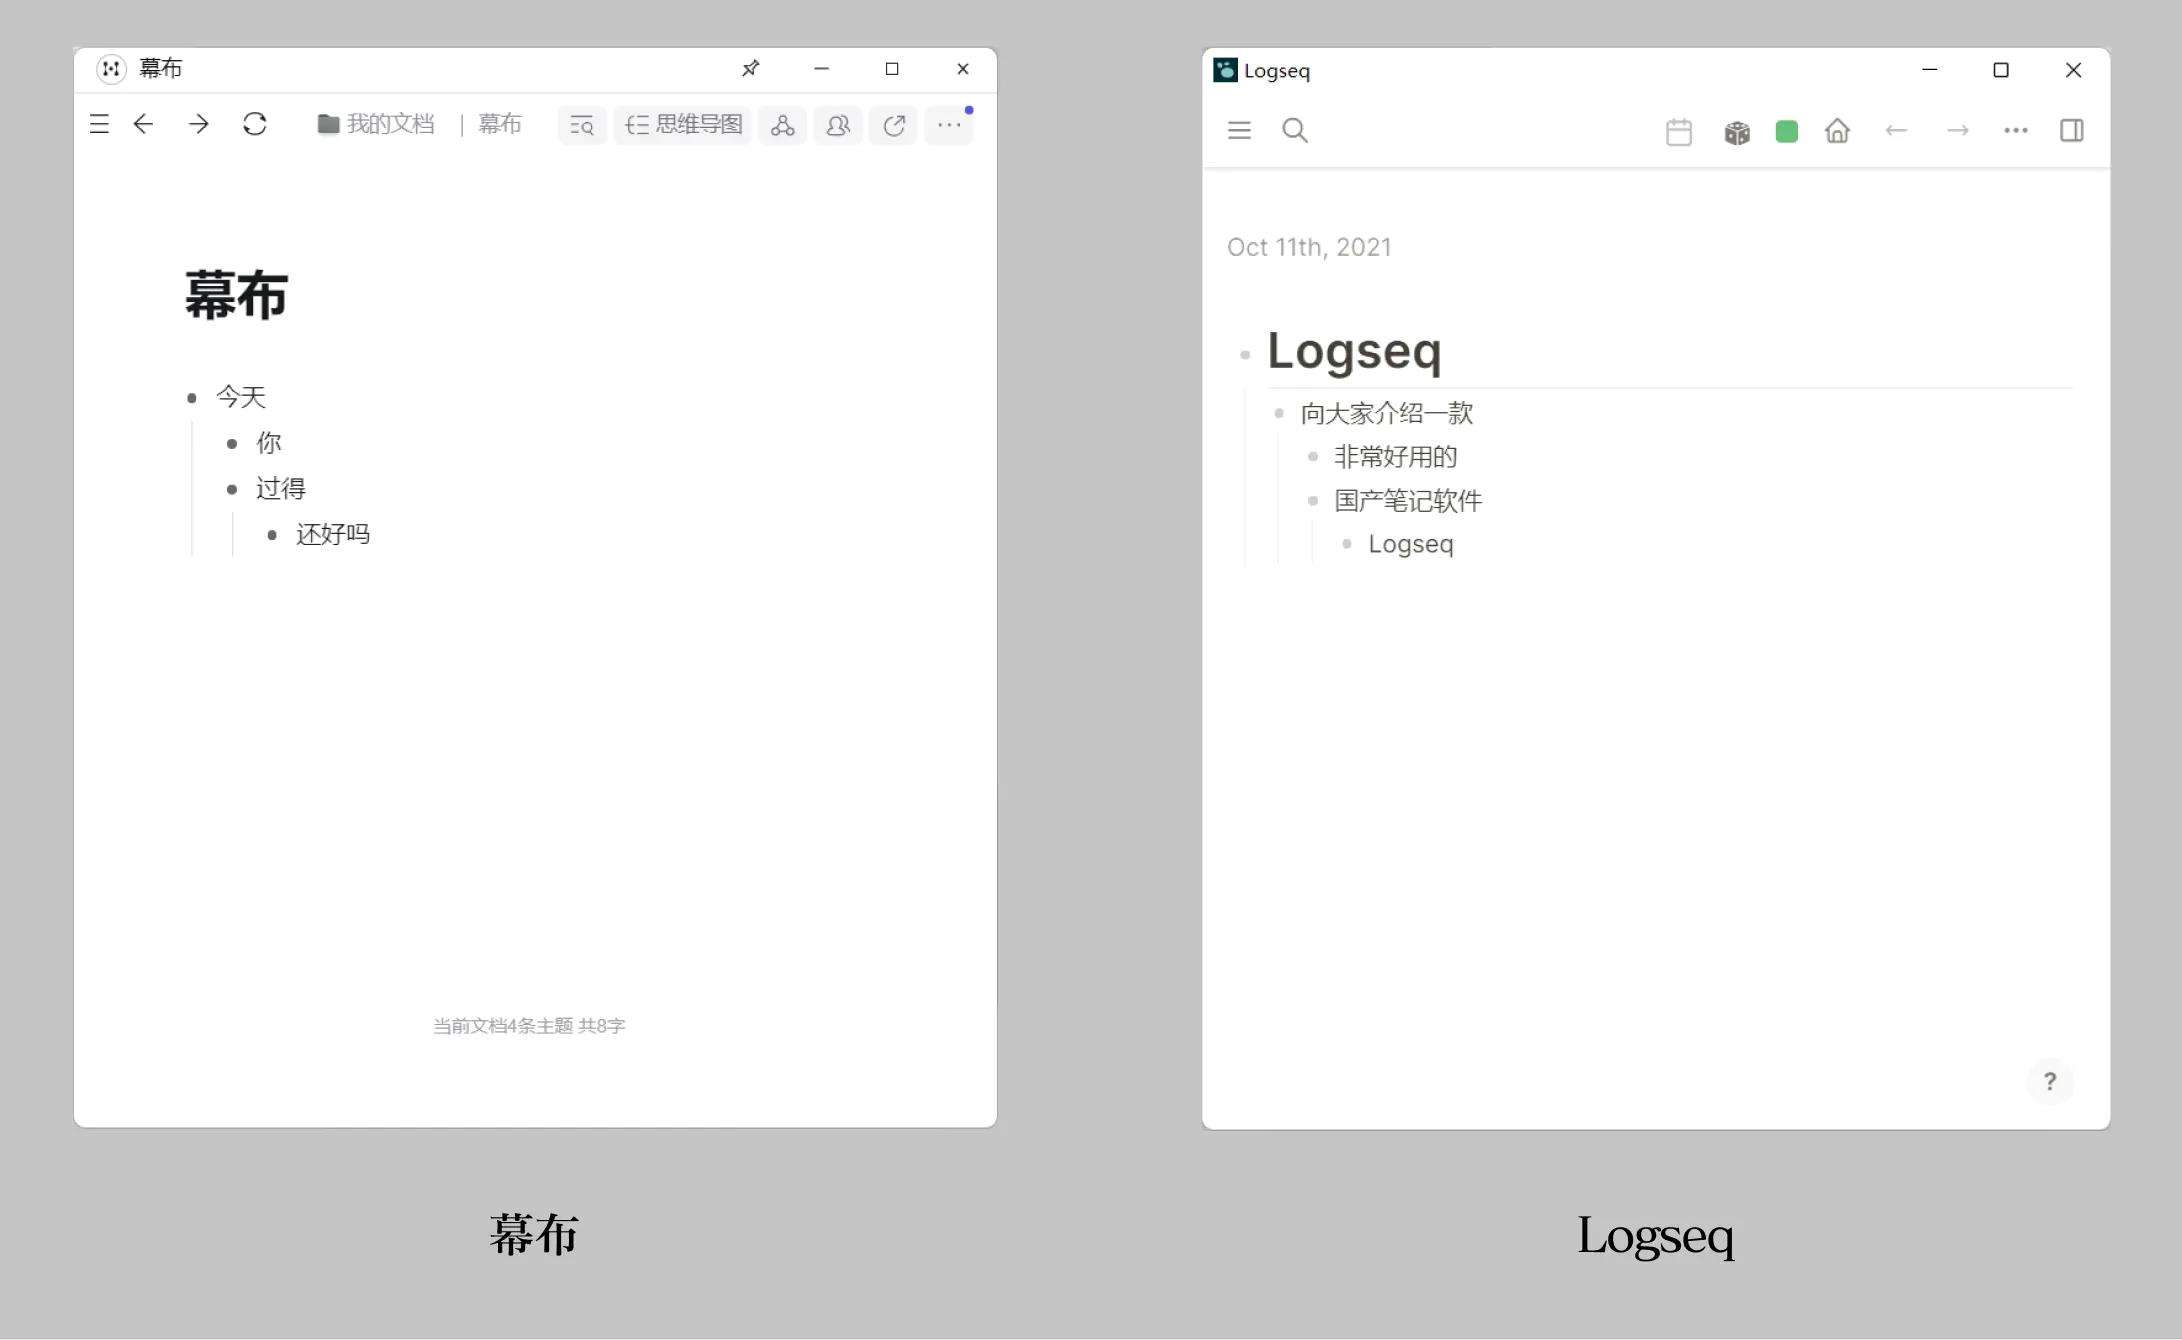Select the text 过得
Image resolution: width=2182 pixels, height=1340 pixels.
tap(281, 489)
